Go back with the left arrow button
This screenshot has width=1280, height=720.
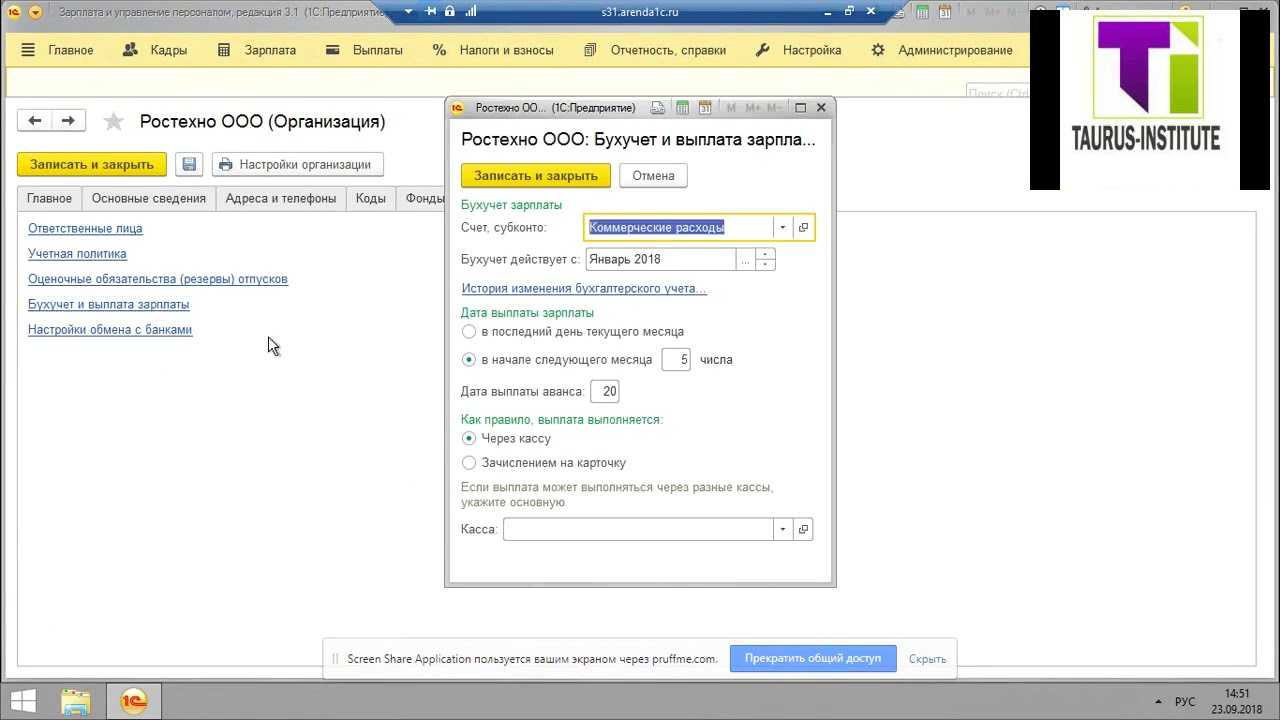35,121
